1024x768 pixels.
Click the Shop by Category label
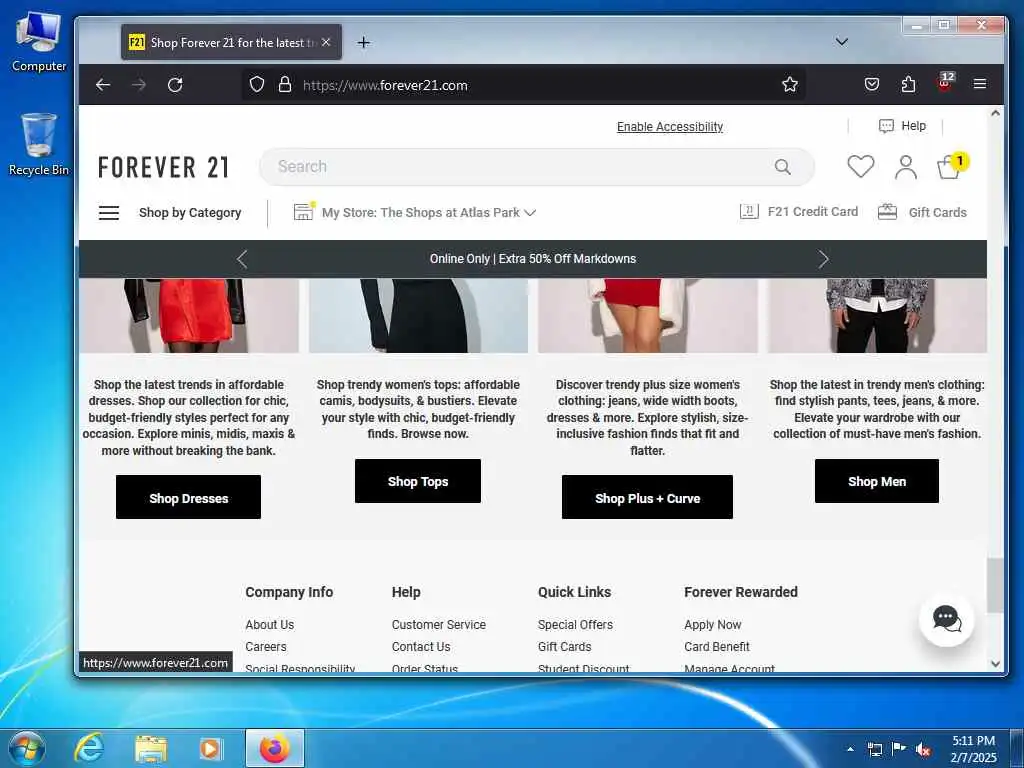[x=190, y=213]
